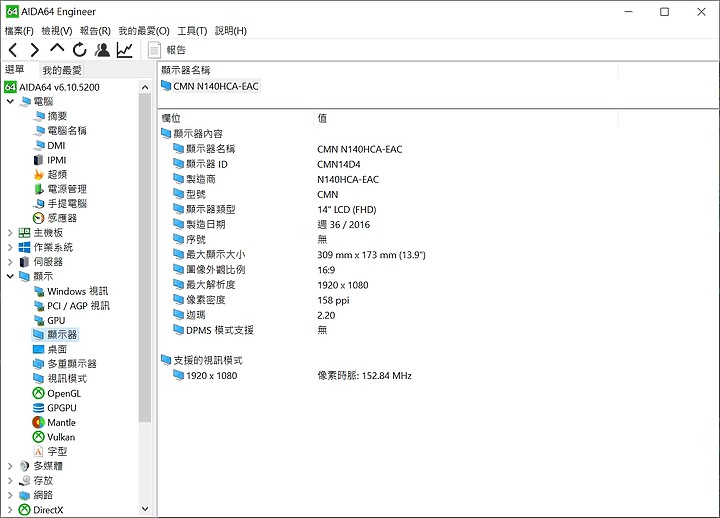This screenshot has width=720, height=518.
Task: Select the 存放 storage icon
Action: [x=24, y=481]
